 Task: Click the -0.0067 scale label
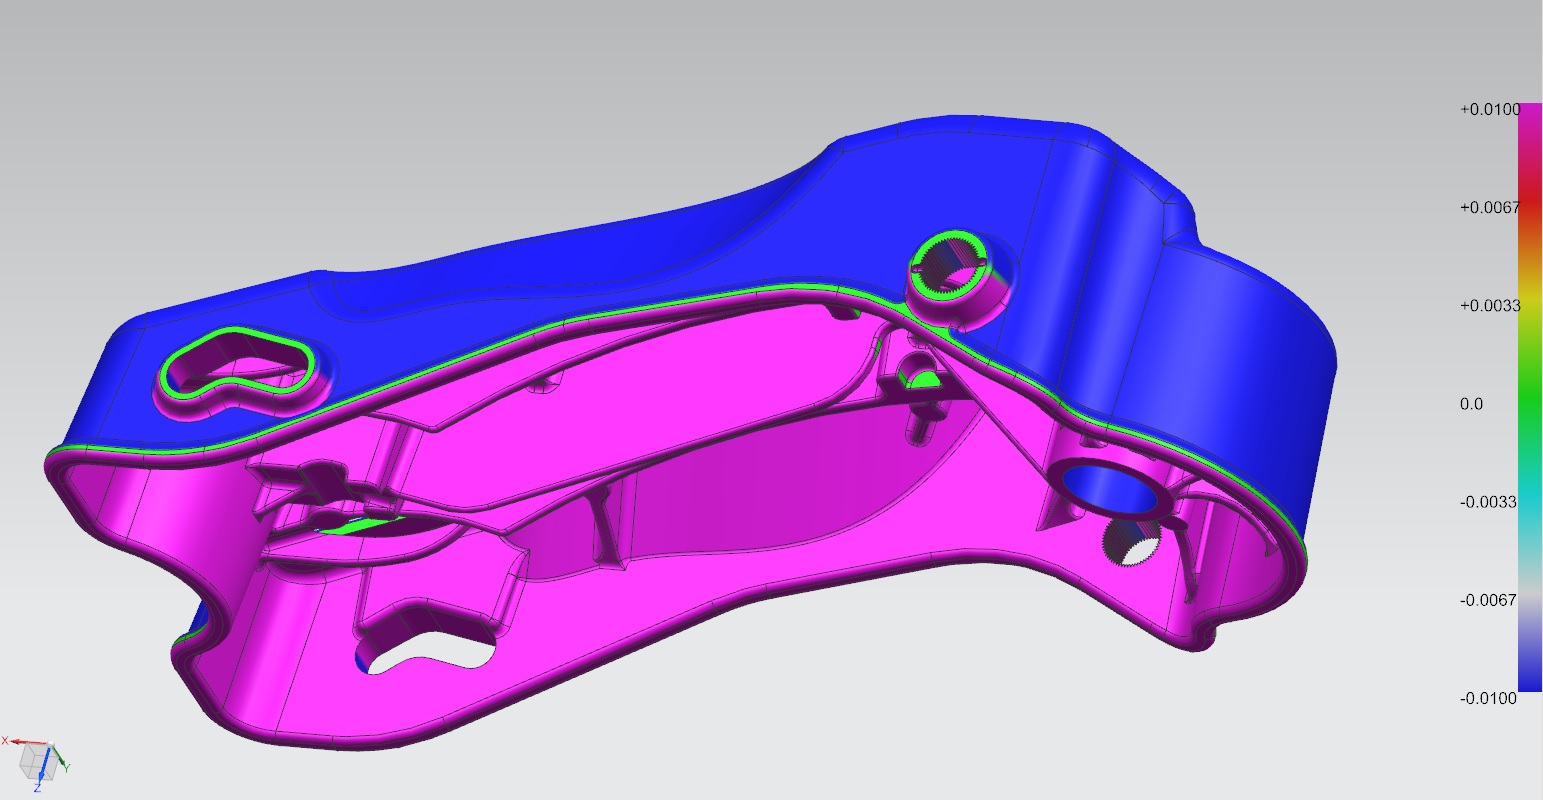tap(1489, 600)
